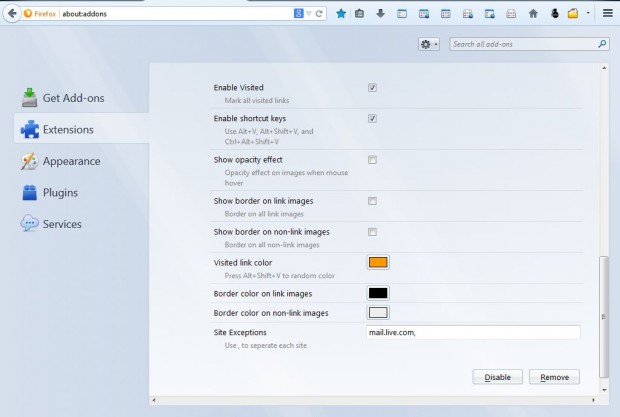Screen dimensions: 620x417
Task: Reload page with the refresh icon
Action: [x=321, y=14]
